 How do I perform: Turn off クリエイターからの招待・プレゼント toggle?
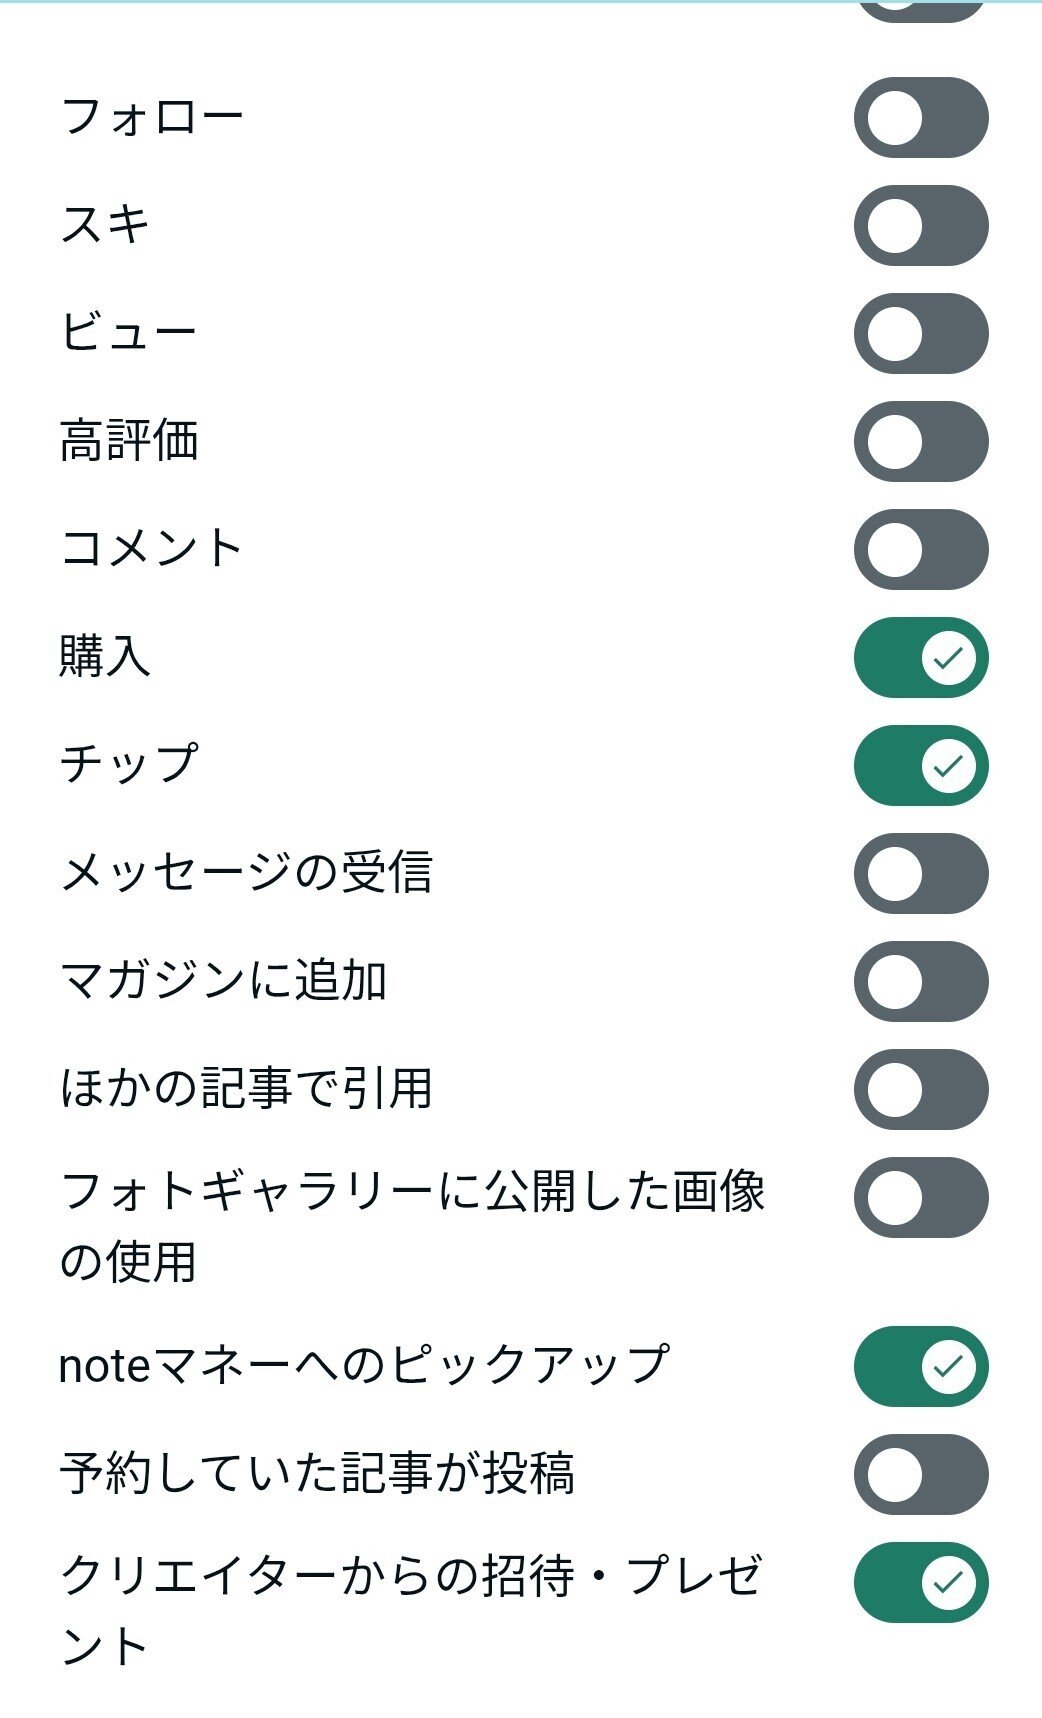[x=920, y=1583]
